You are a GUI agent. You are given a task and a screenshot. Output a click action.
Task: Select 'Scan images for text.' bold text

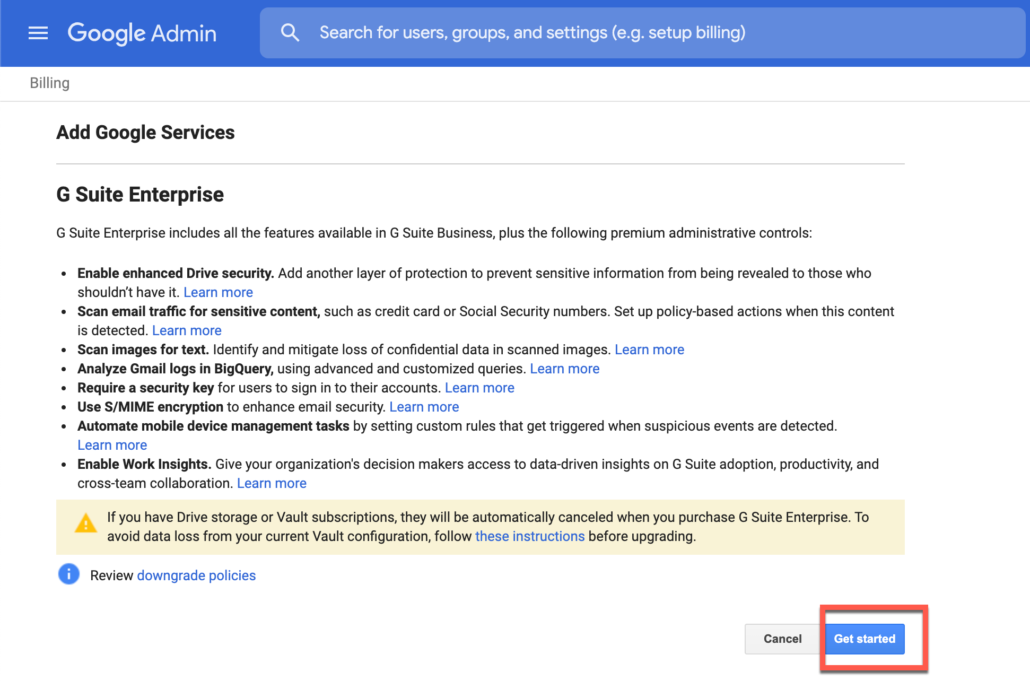point(143,349)
